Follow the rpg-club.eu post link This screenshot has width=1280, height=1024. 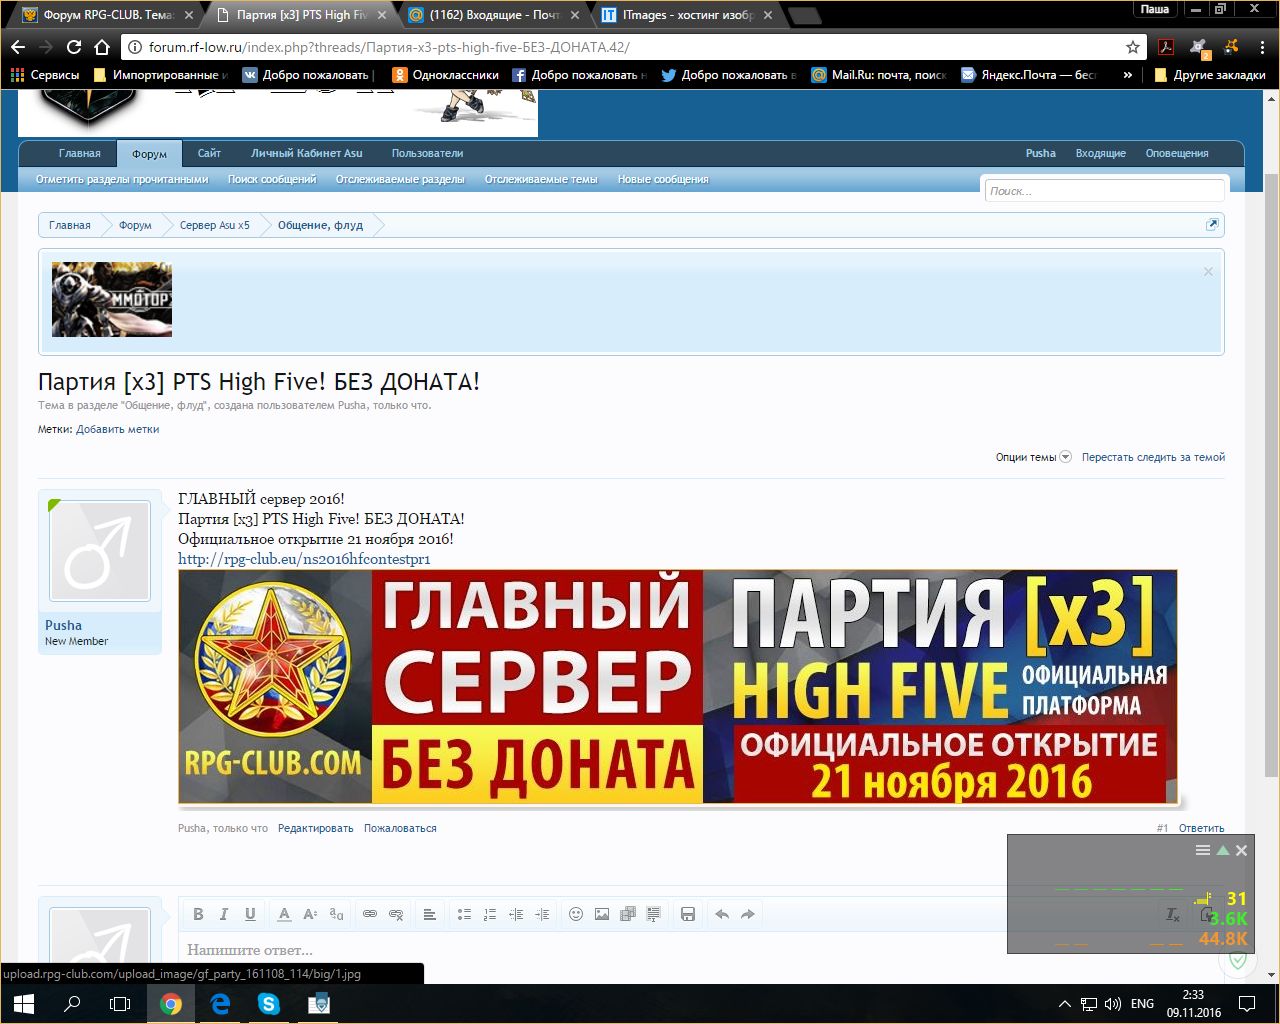click(x=304, y=559)
